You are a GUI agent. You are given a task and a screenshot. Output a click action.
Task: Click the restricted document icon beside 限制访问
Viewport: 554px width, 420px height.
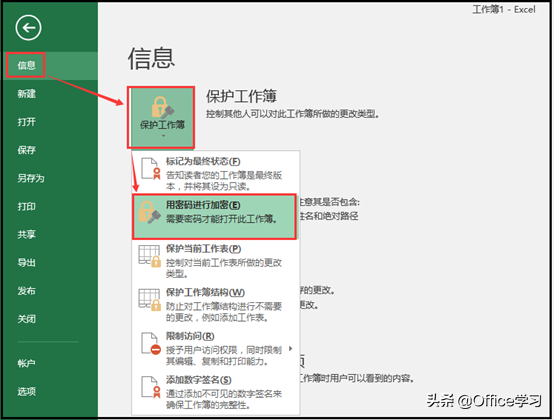coord(151,344)
